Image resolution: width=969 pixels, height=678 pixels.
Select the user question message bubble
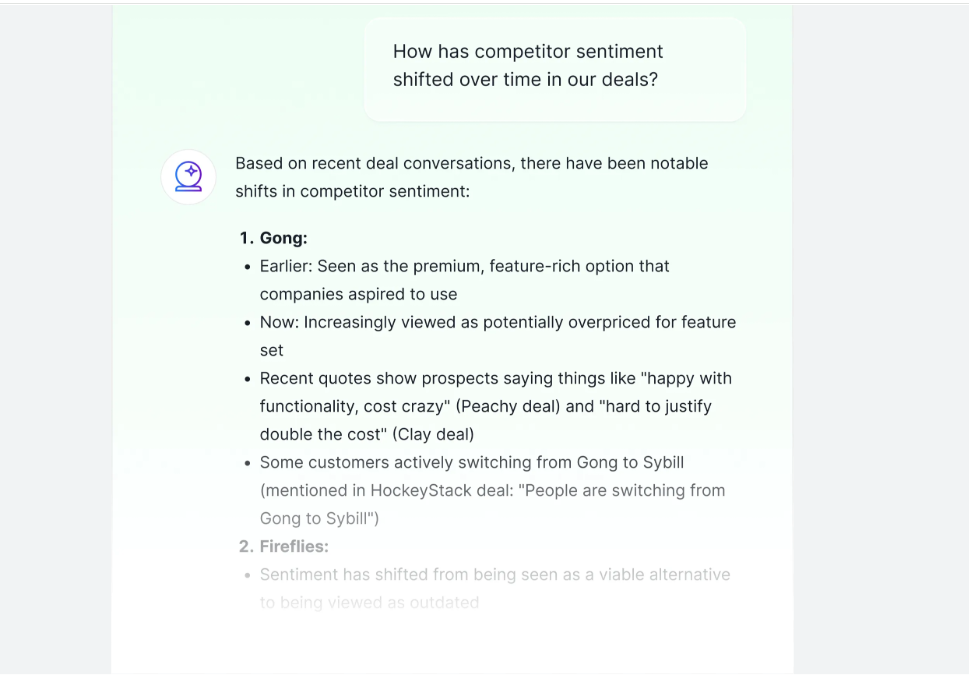(555, 69)
